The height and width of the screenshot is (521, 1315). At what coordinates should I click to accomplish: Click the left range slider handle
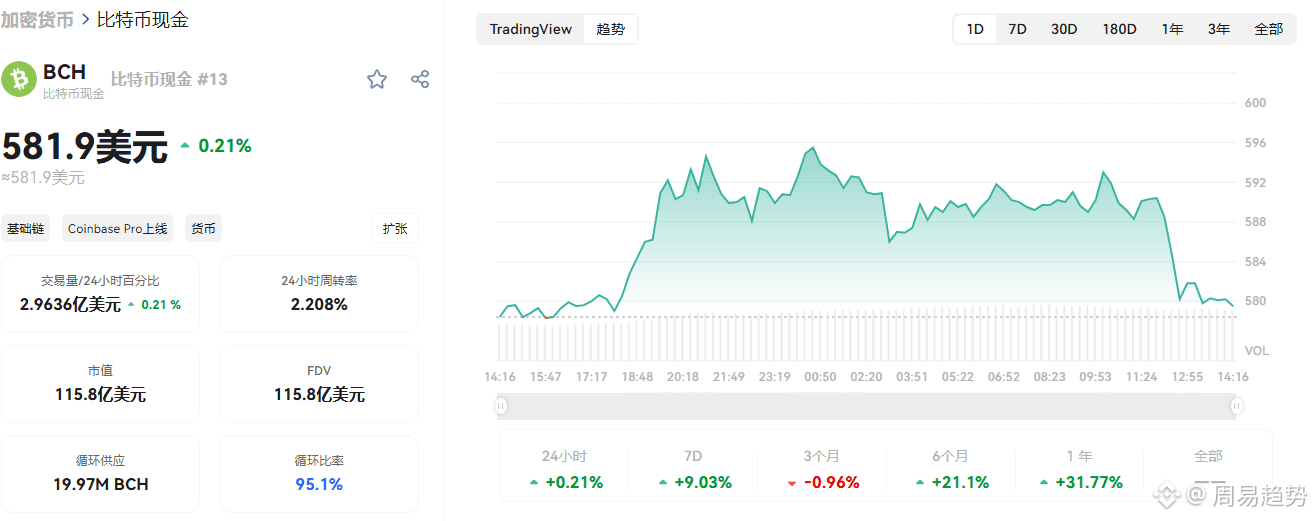(501, 406)
